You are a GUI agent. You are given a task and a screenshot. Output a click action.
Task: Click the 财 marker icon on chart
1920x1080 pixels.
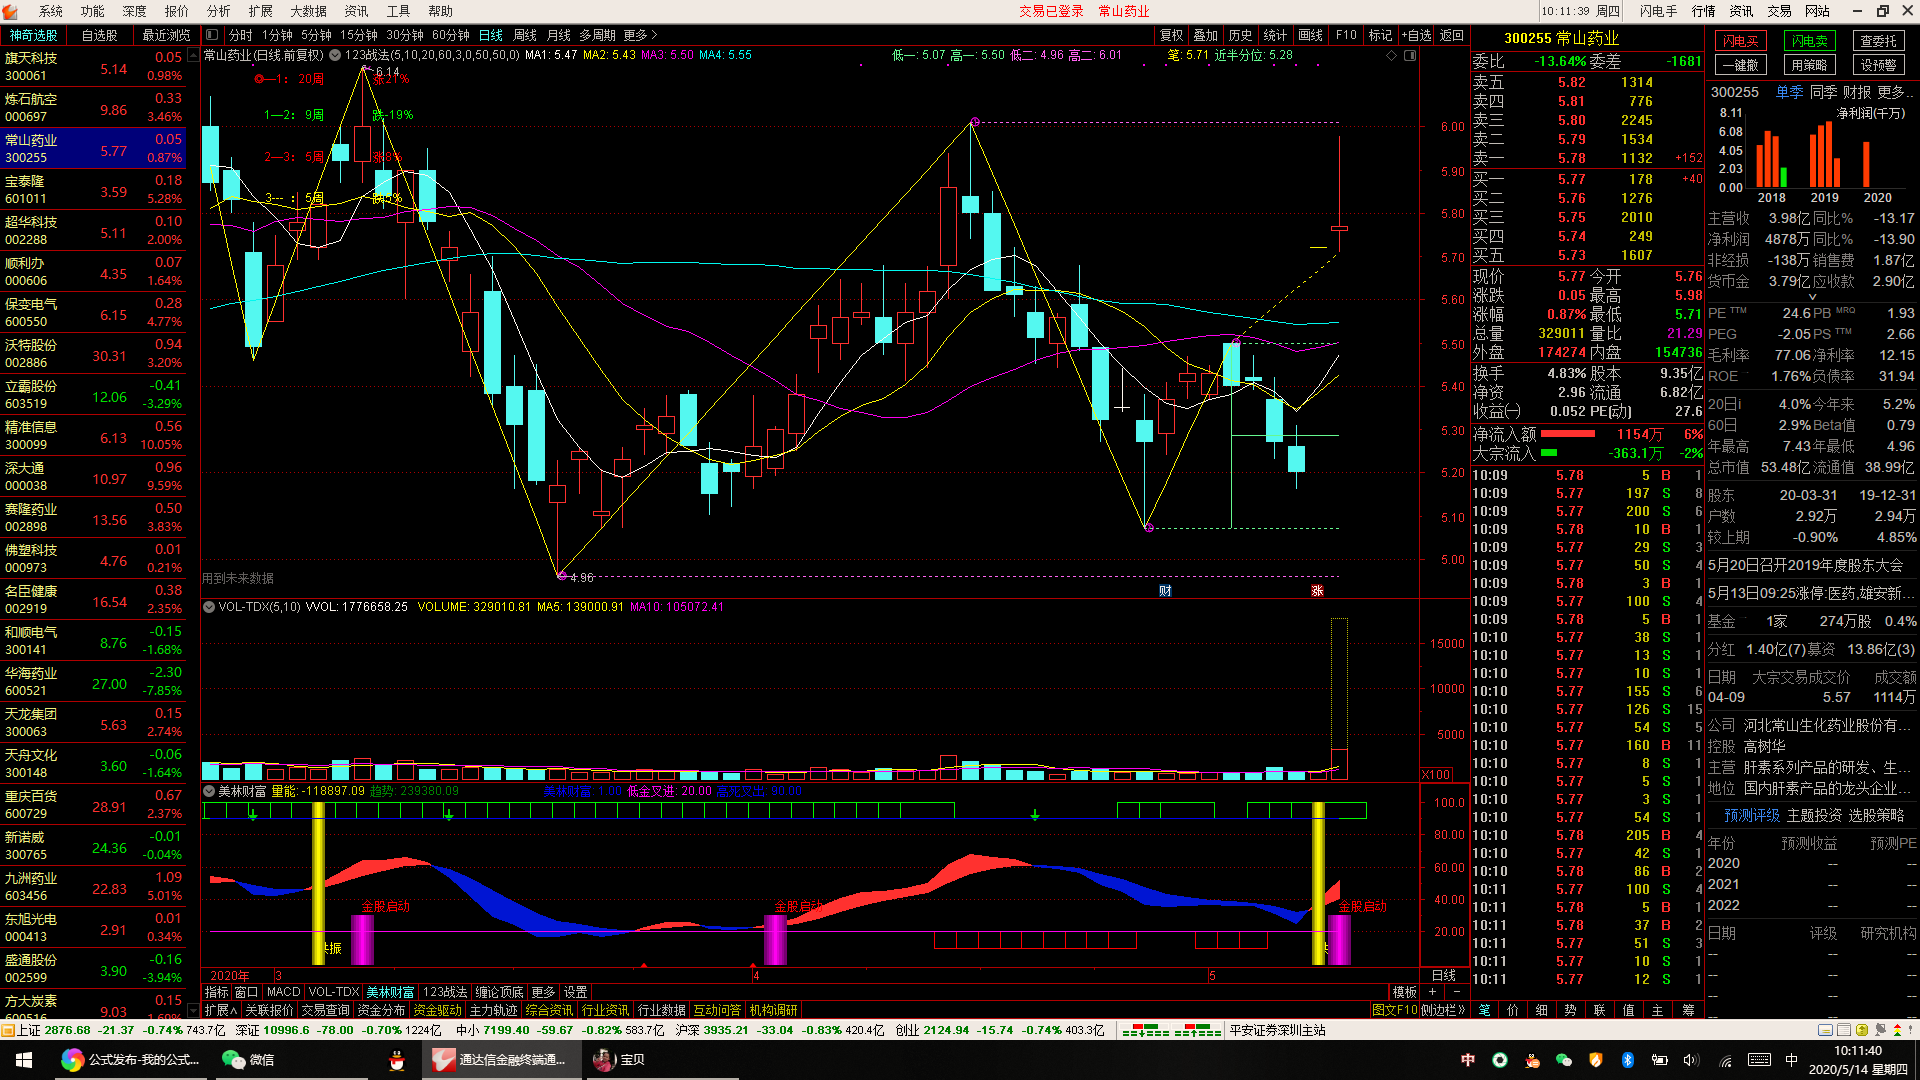(x=1165, y=591)
